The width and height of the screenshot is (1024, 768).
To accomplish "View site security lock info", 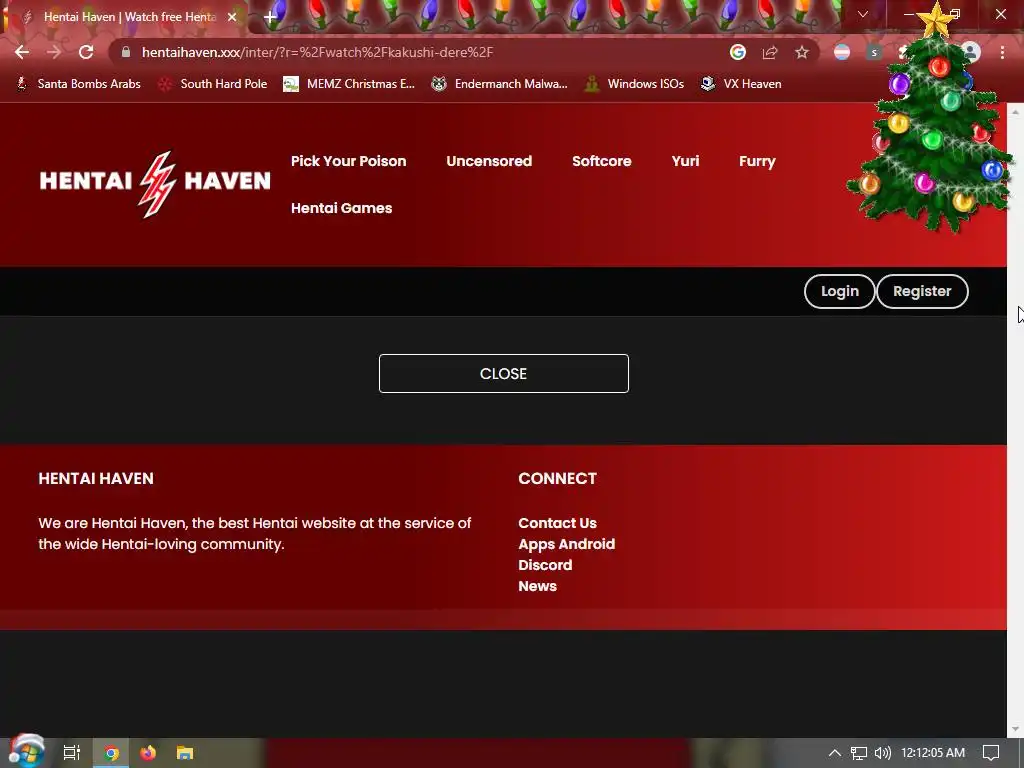I will [126, 52].
